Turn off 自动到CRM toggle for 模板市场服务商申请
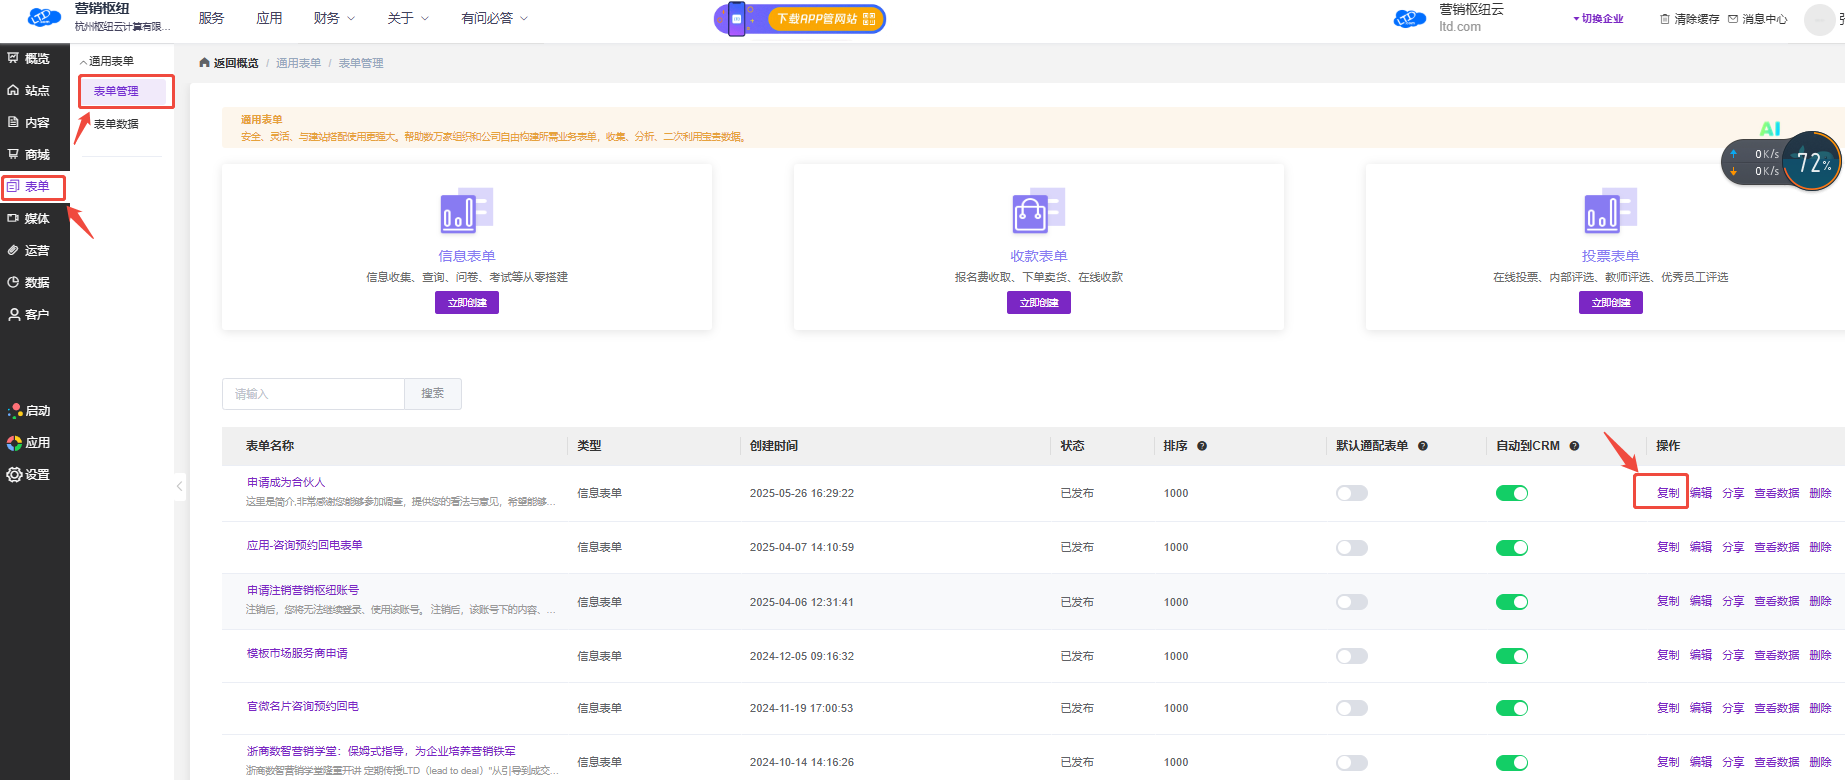The width and height of the screenshot is (1845, 780). pos(1511,656)
